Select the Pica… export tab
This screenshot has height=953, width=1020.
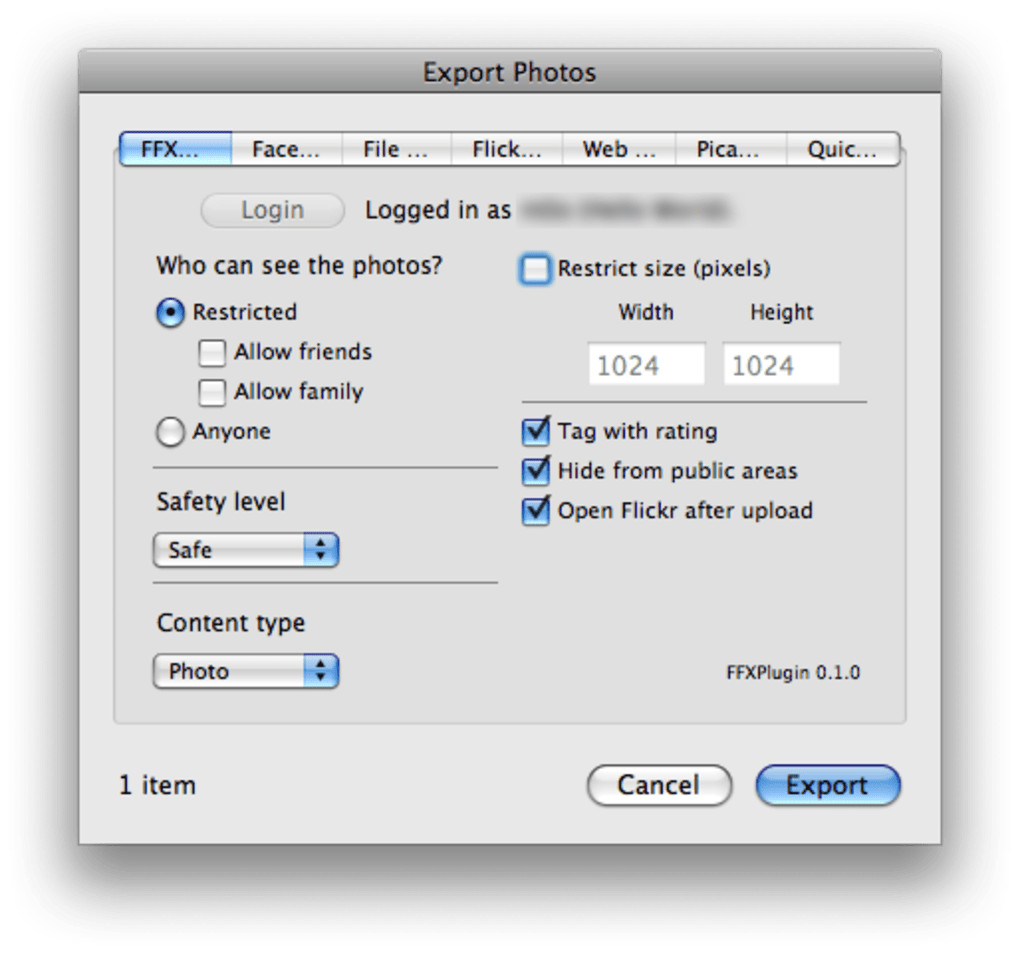point(729,150)
